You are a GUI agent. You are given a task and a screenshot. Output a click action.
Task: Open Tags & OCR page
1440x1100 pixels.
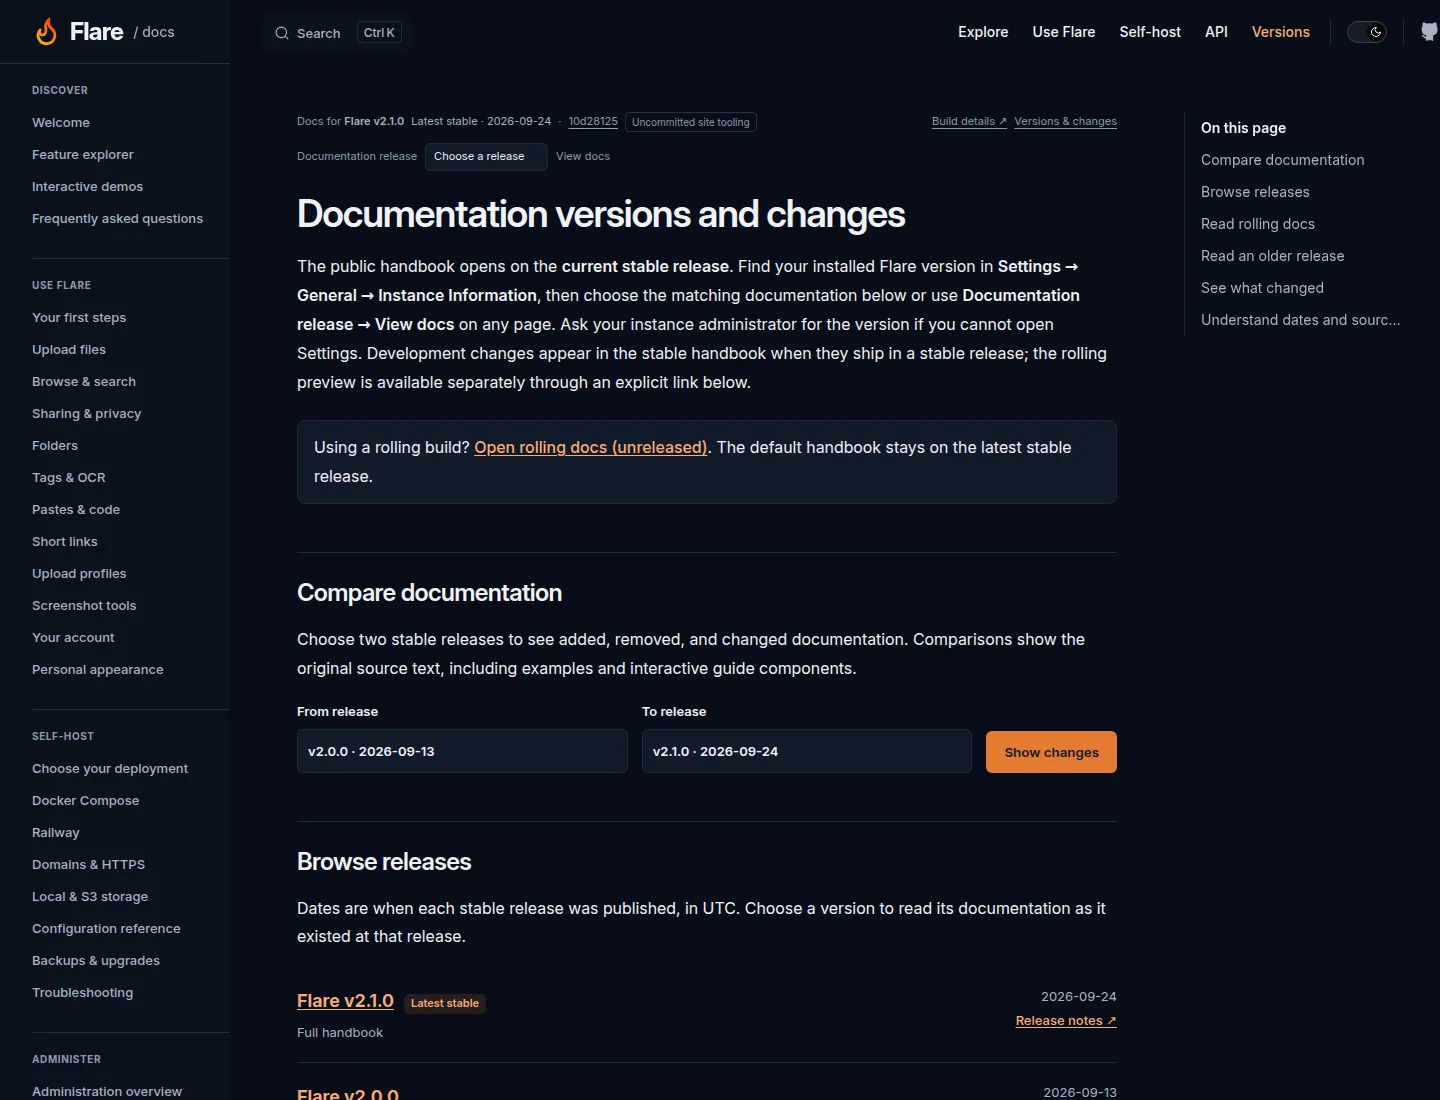69,478
